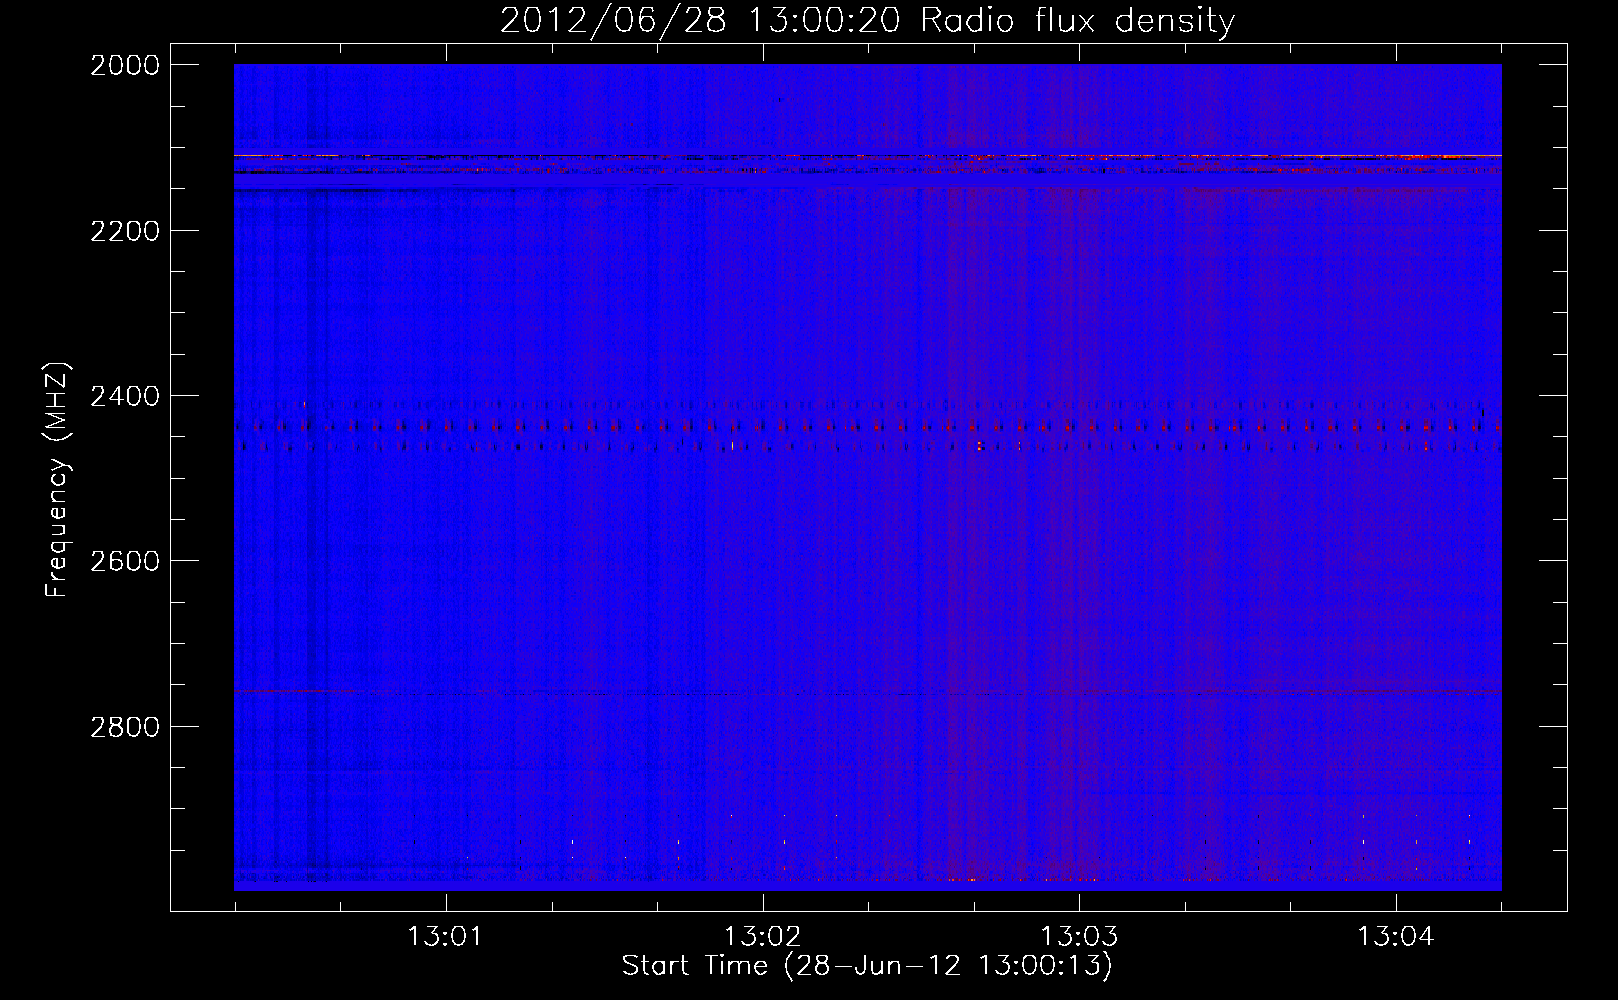Click the 'Start Time (28-Jun-12 13:00:13)' axis label
The width and height of the screenshot is (1618, 1000).
(867, 966)
